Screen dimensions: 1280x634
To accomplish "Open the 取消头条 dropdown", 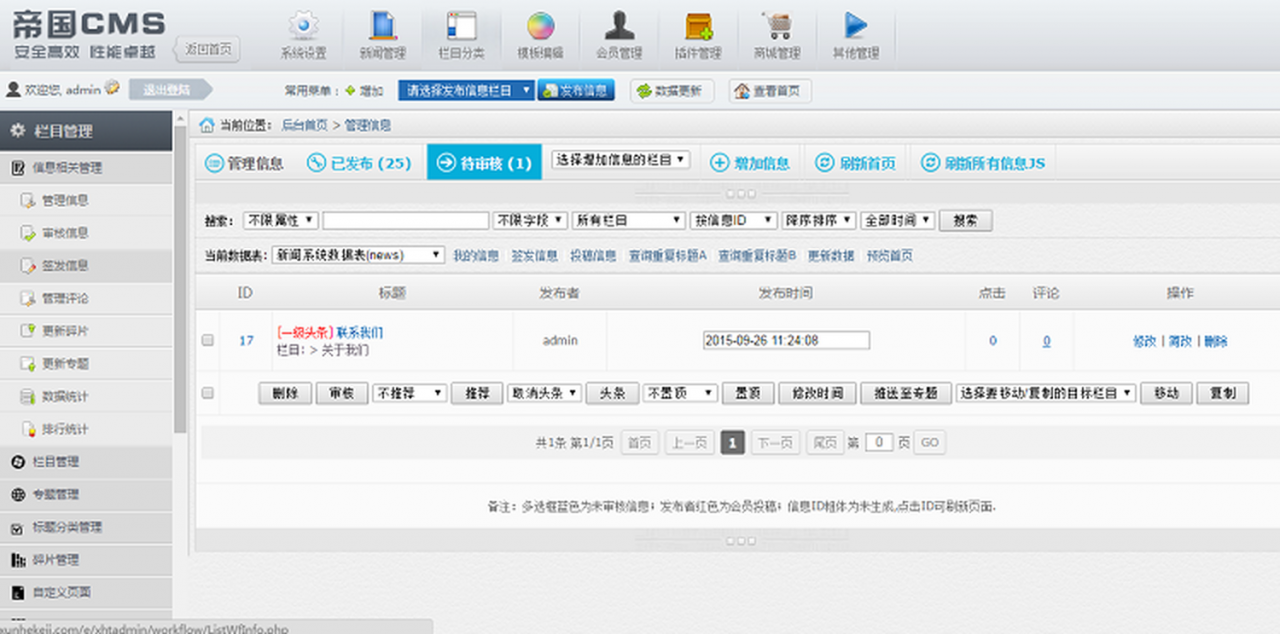I will coord(544,393).
